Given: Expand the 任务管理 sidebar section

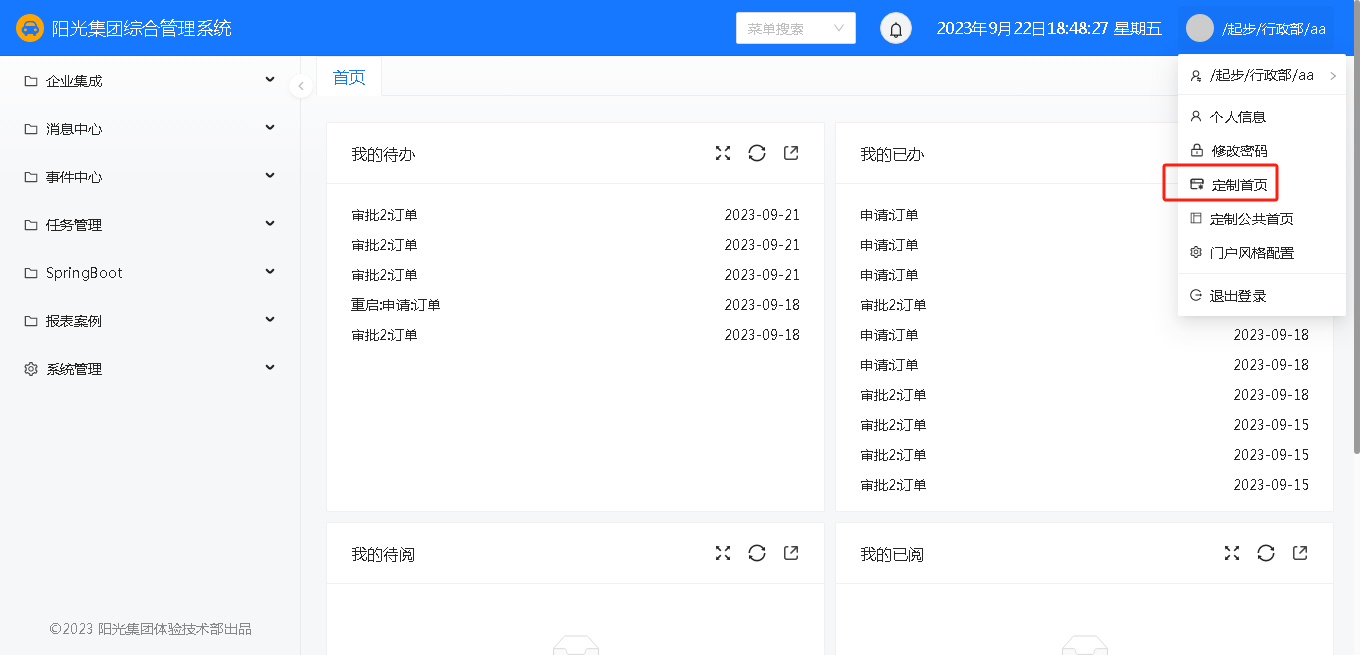Looking at the screenshot, I should coord(150,225).
